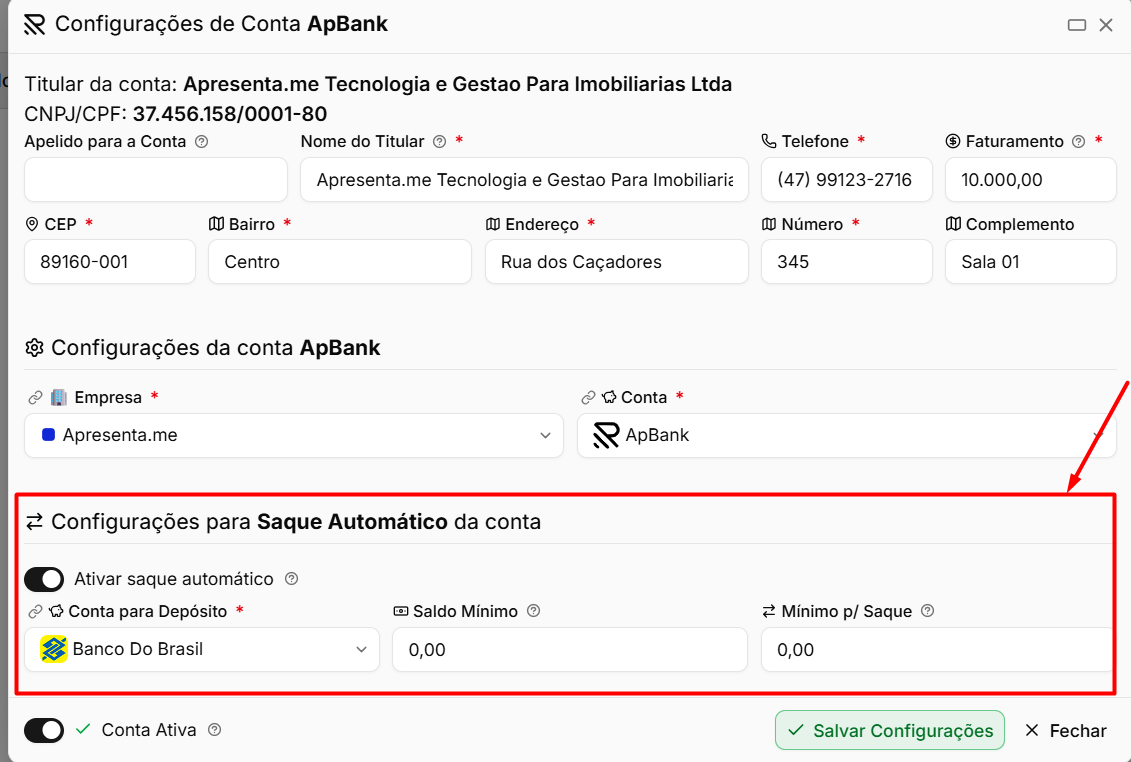The width and height of the screenshot is (1131, 762).
Task: Open the Conta dropdown showing ApBank
Action: pyautogui.click(x=846, y=435)
